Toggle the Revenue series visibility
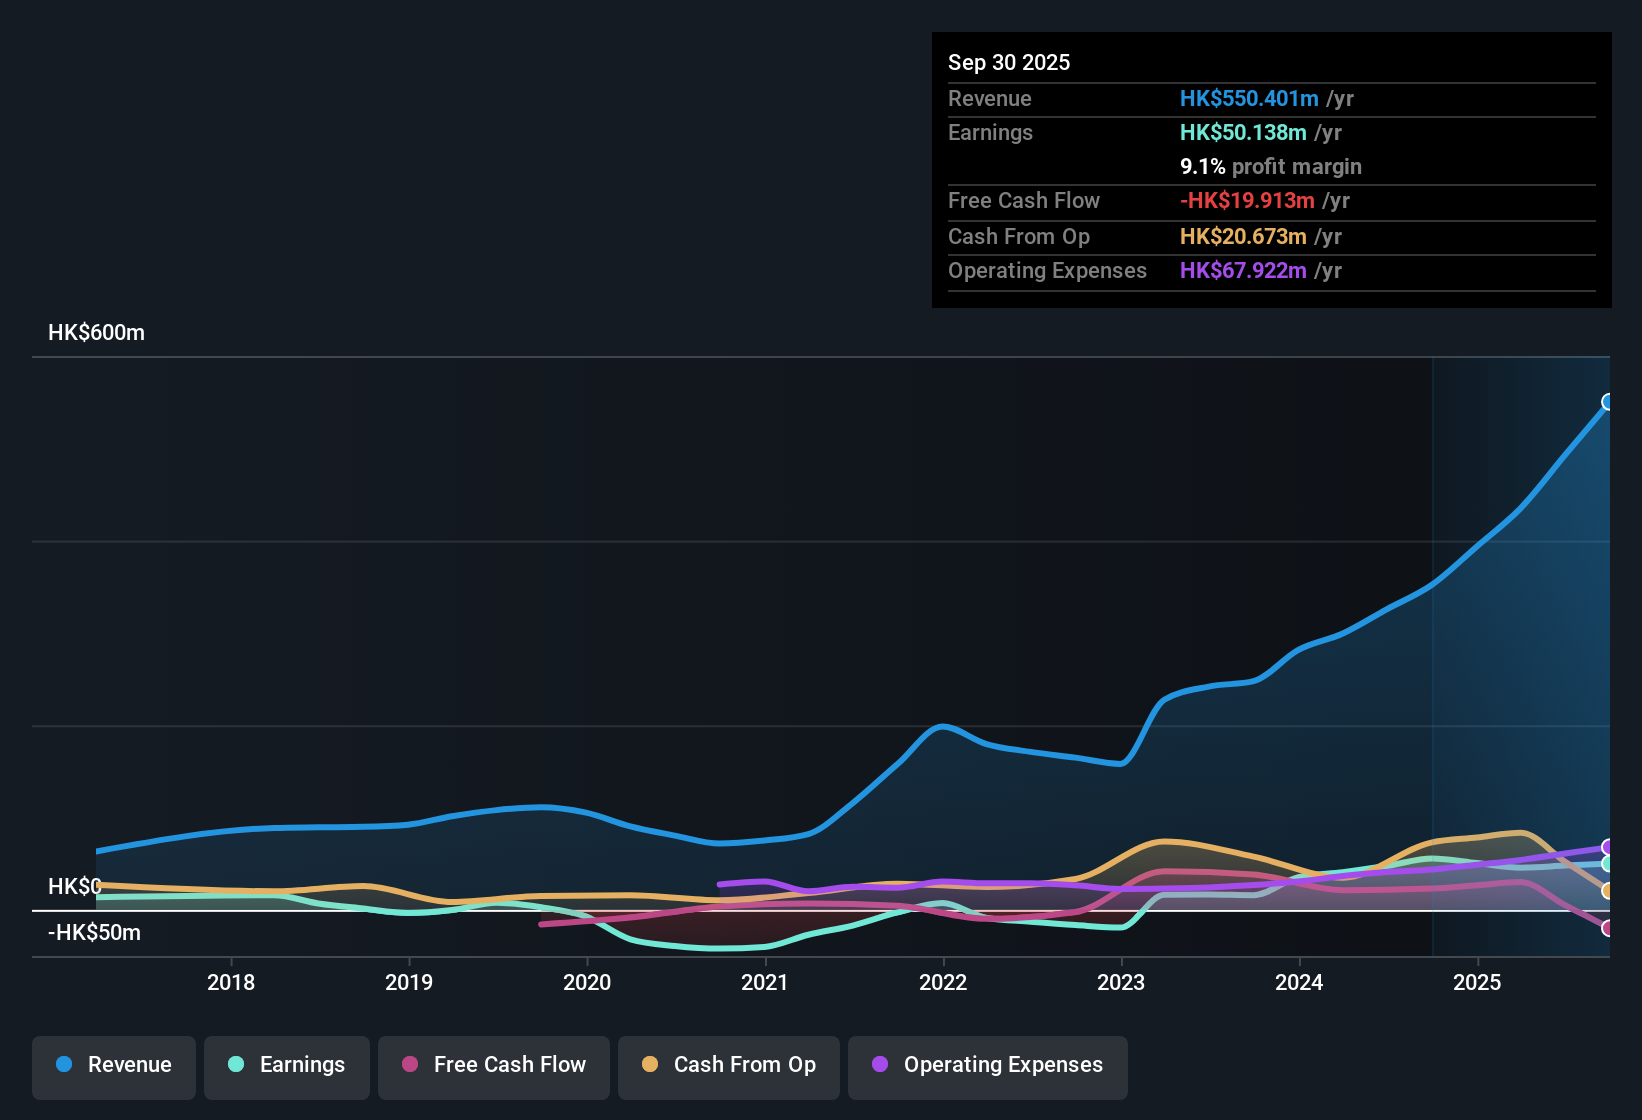The width and height of the screenshot is (1642, 1120). (x=113, y=1065)
